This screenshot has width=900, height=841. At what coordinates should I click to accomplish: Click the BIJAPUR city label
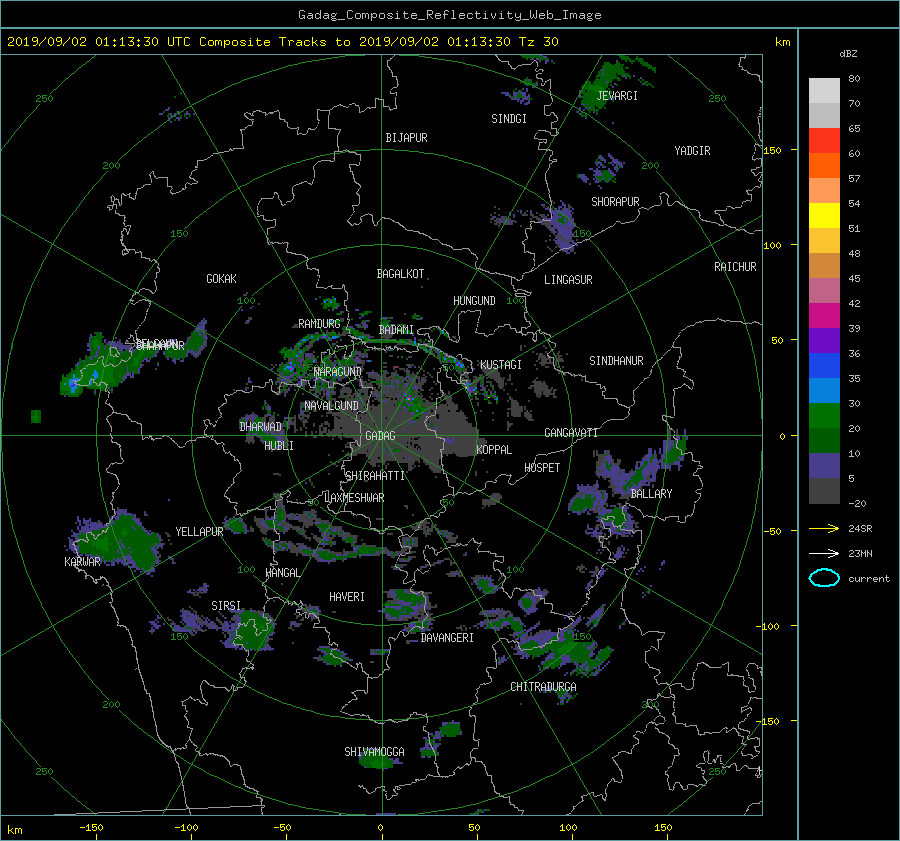(x=406, y=138)
